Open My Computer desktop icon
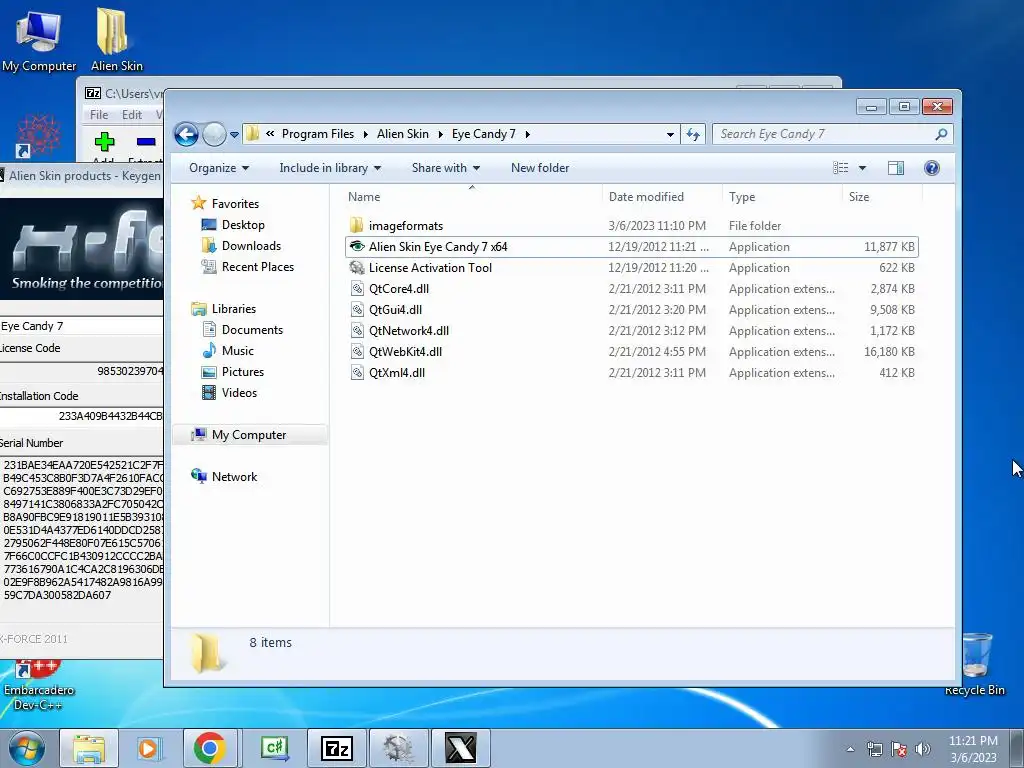1024x768 pixels. (39, 40)
